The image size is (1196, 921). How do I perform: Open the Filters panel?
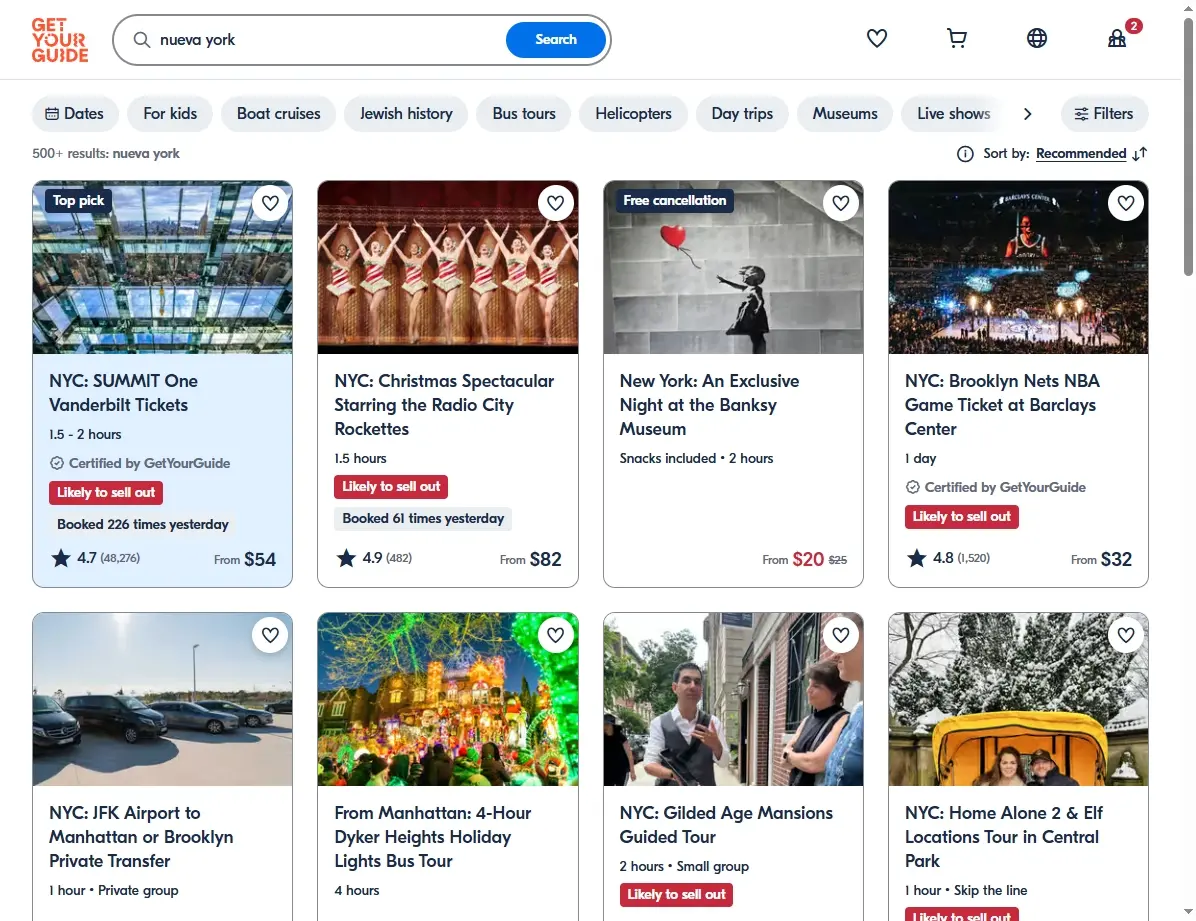tap(1104, 114)
